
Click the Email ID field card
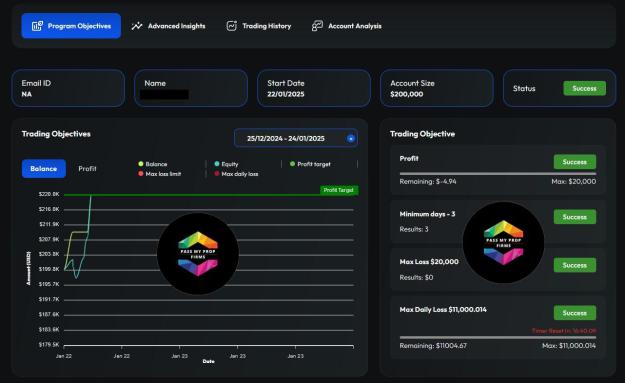pyautogui.click(x=68, y=88)
